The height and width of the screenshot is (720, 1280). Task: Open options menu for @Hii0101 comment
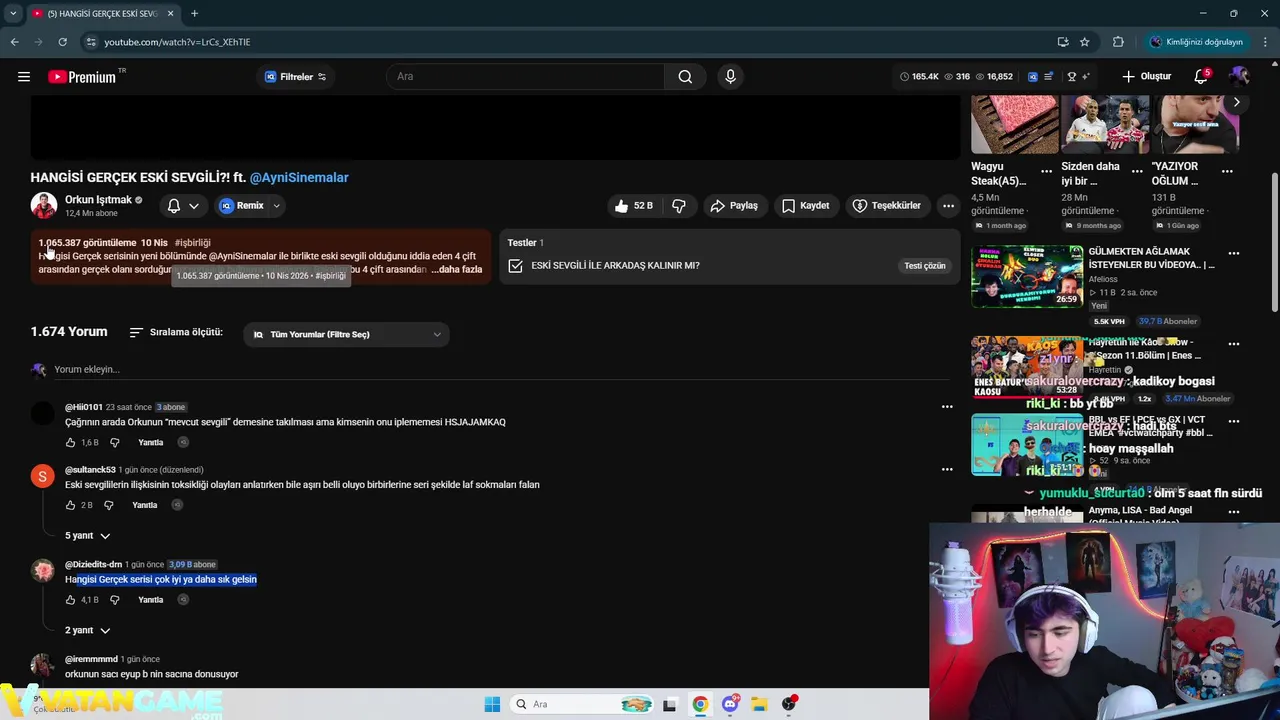click(x=947, y=407)
